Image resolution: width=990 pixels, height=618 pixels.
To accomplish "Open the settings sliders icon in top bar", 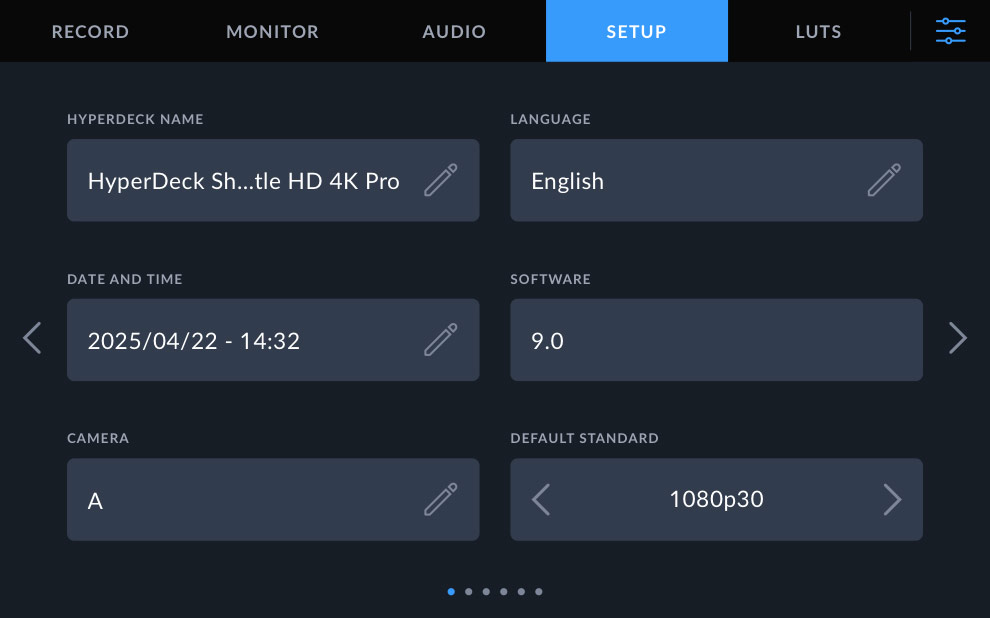I will coord(949,31).
